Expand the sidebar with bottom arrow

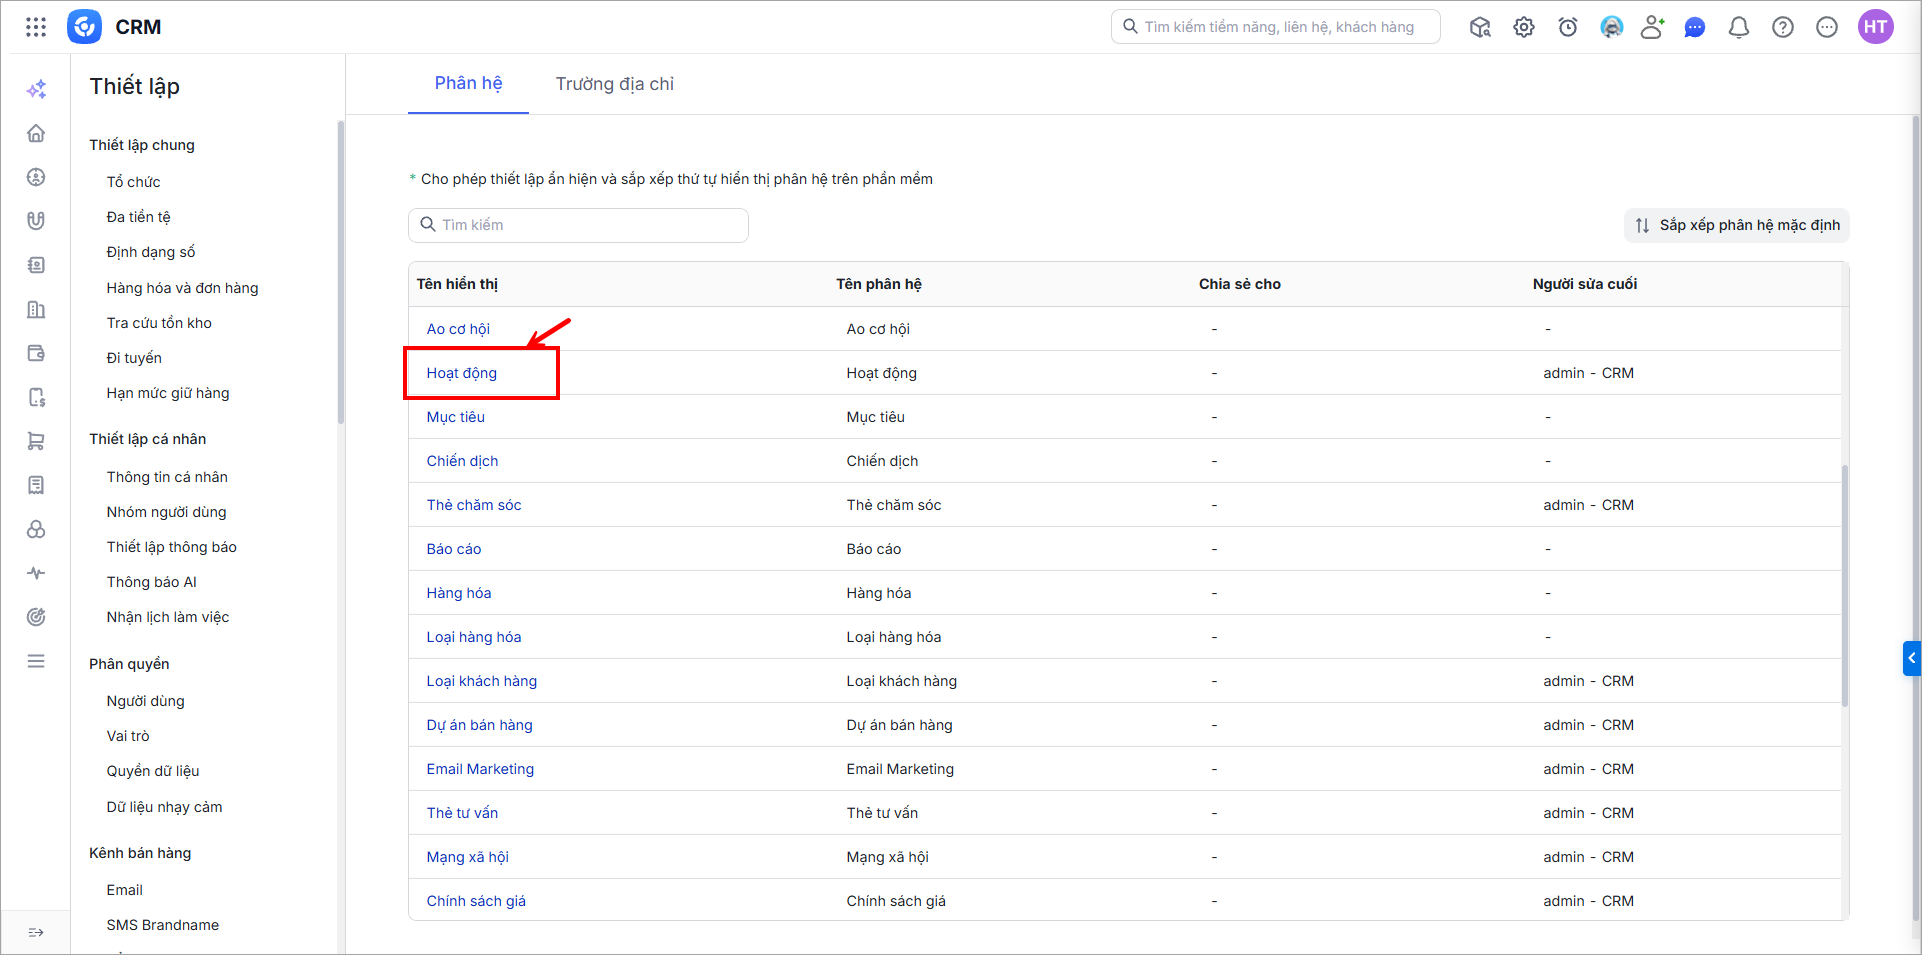pos(36,932)
